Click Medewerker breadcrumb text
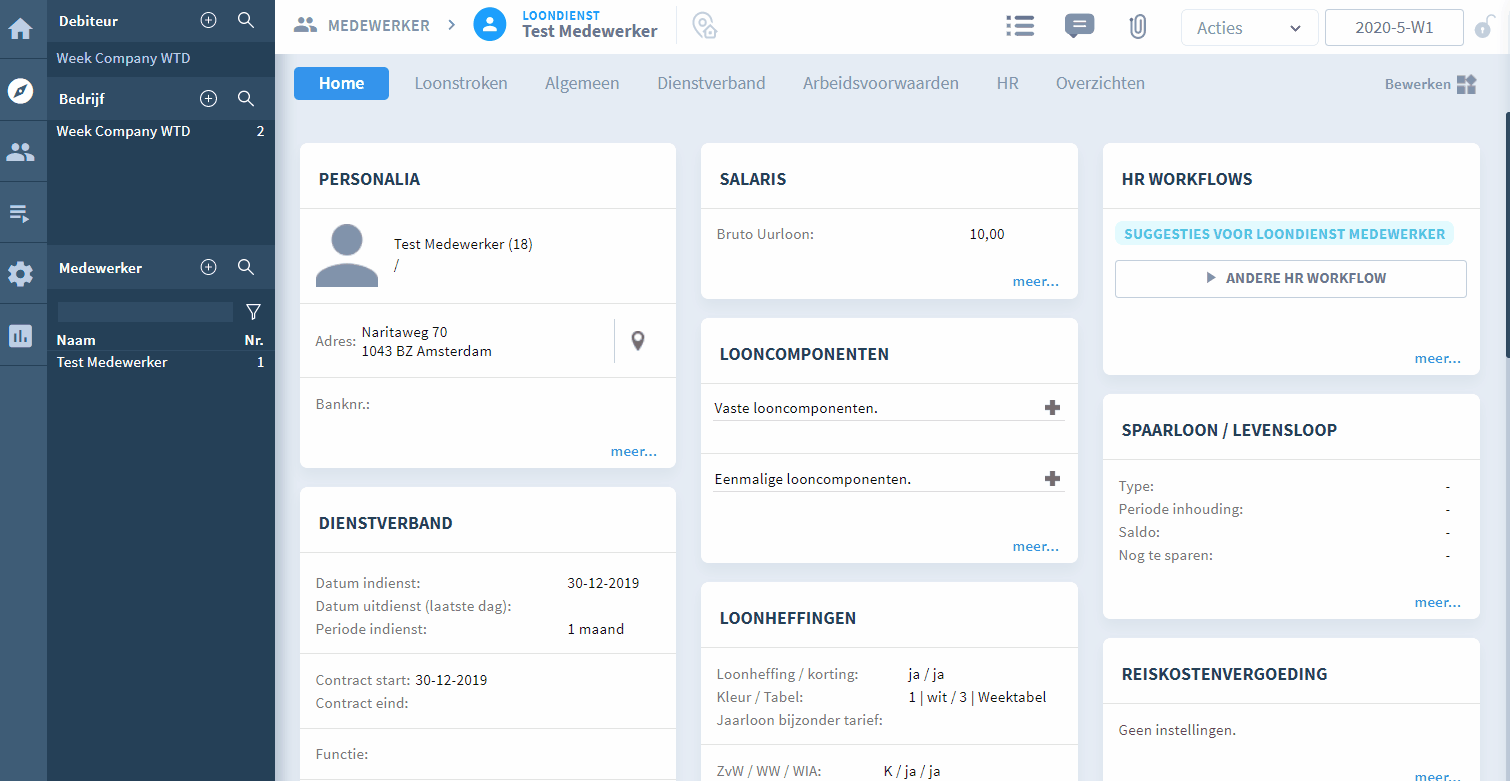 click(379, 26)
